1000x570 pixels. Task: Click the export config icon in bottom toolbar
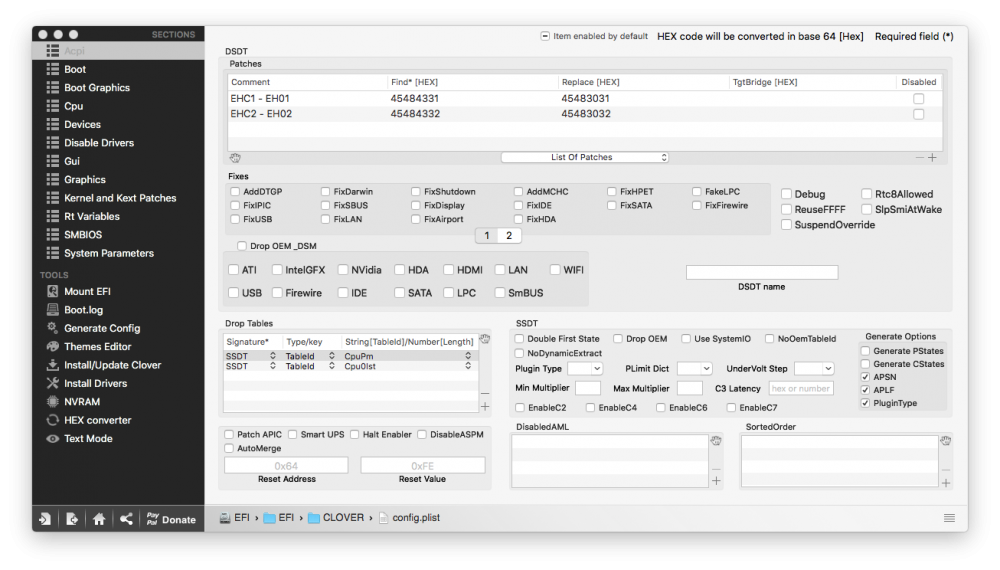(x=72, y=519)
